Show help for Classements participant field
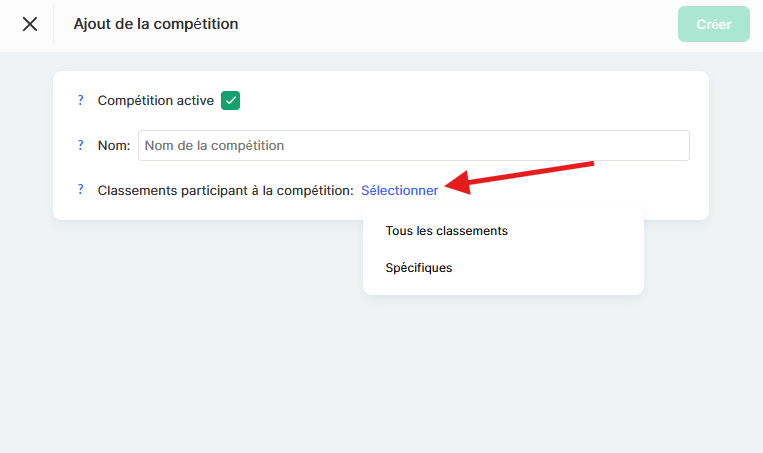763x453 pixels. coord(80,190)
